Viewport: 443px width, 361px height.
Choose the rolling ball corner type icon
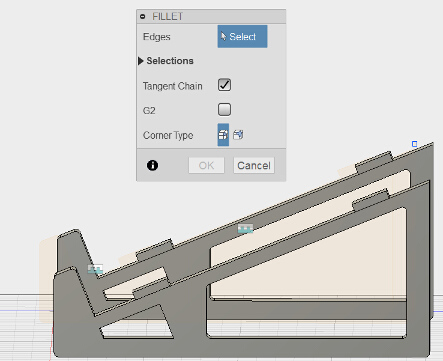223,135
